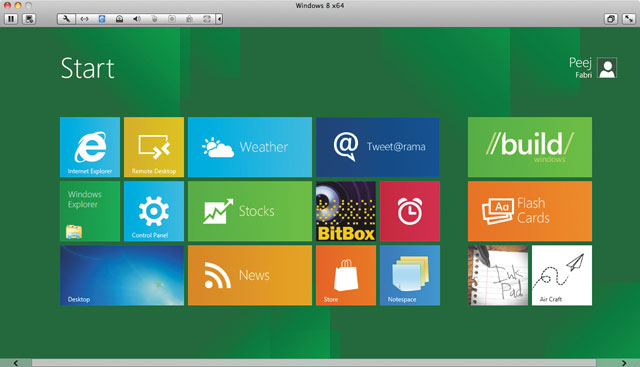Open the Flash Cards tile

pyautogui.click(x=530, y=211)
